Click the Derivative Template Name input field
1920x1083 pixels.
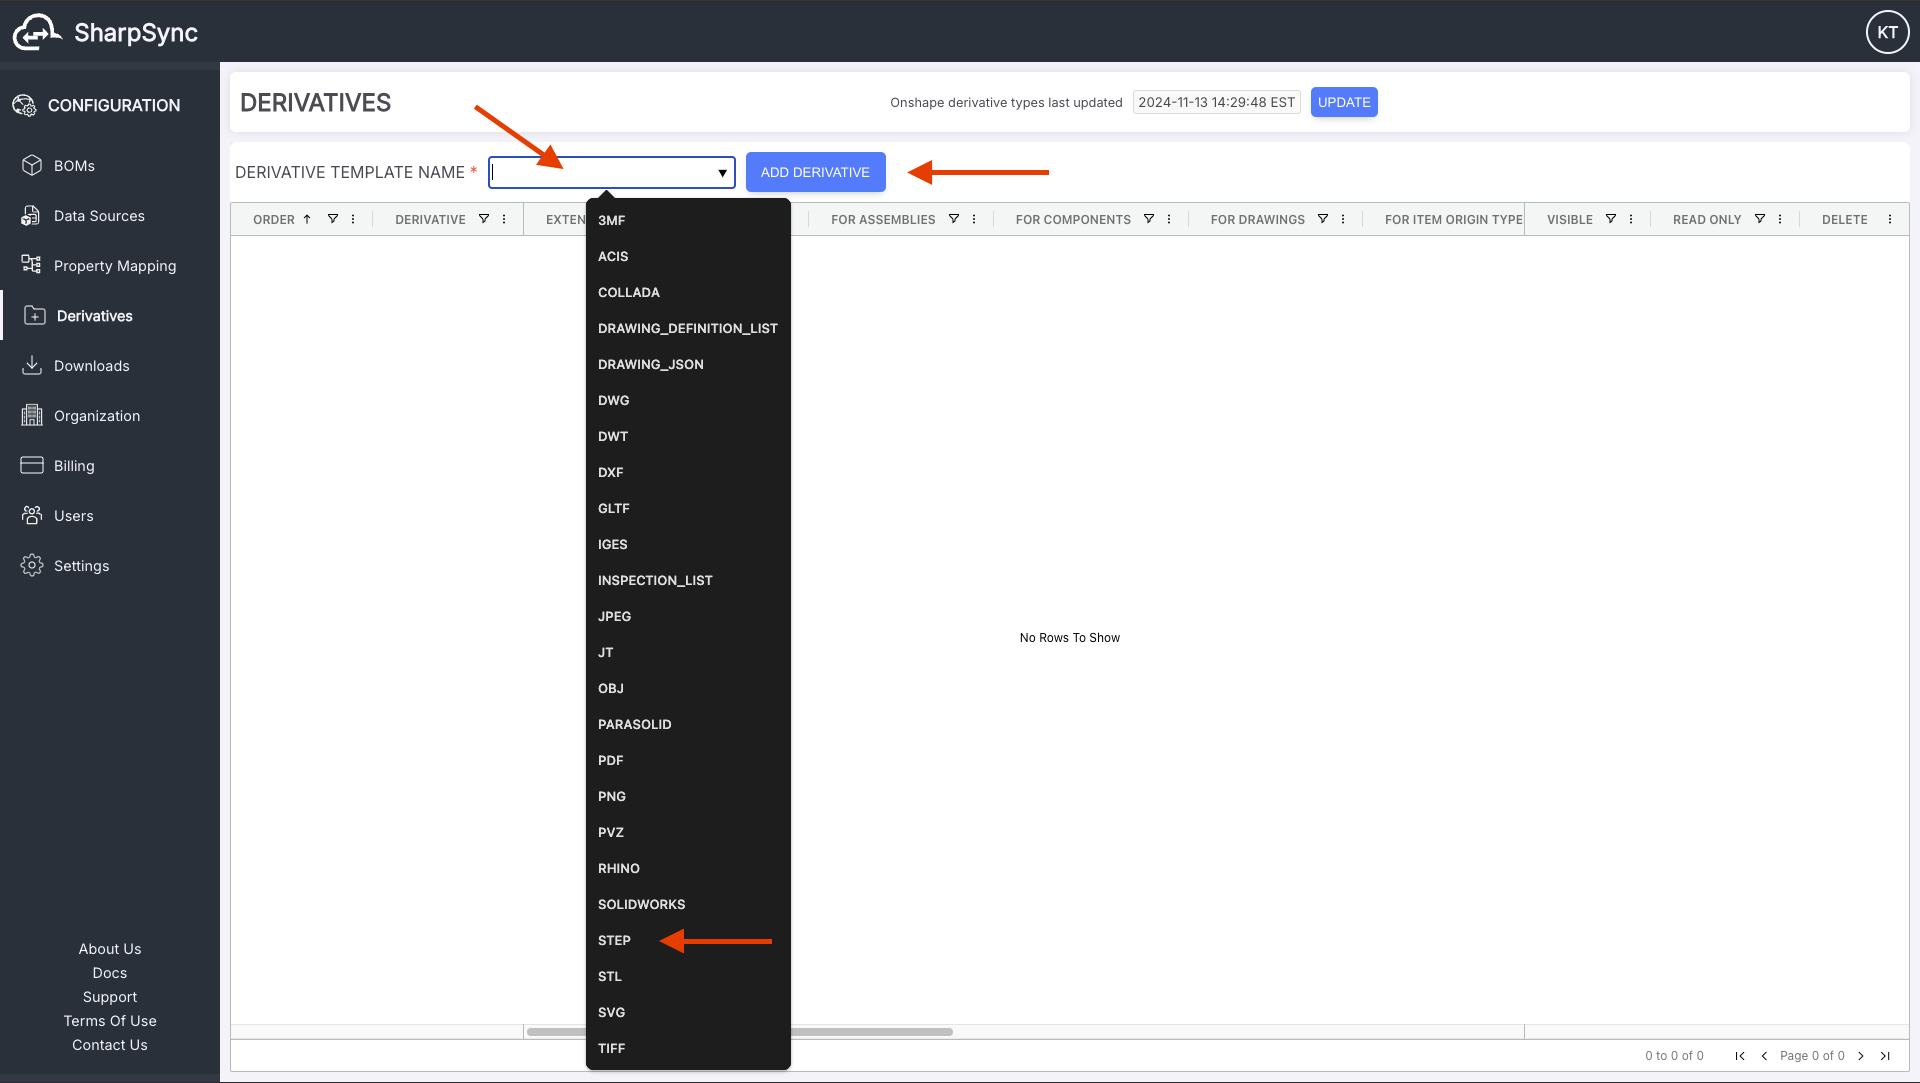(609, 171)
